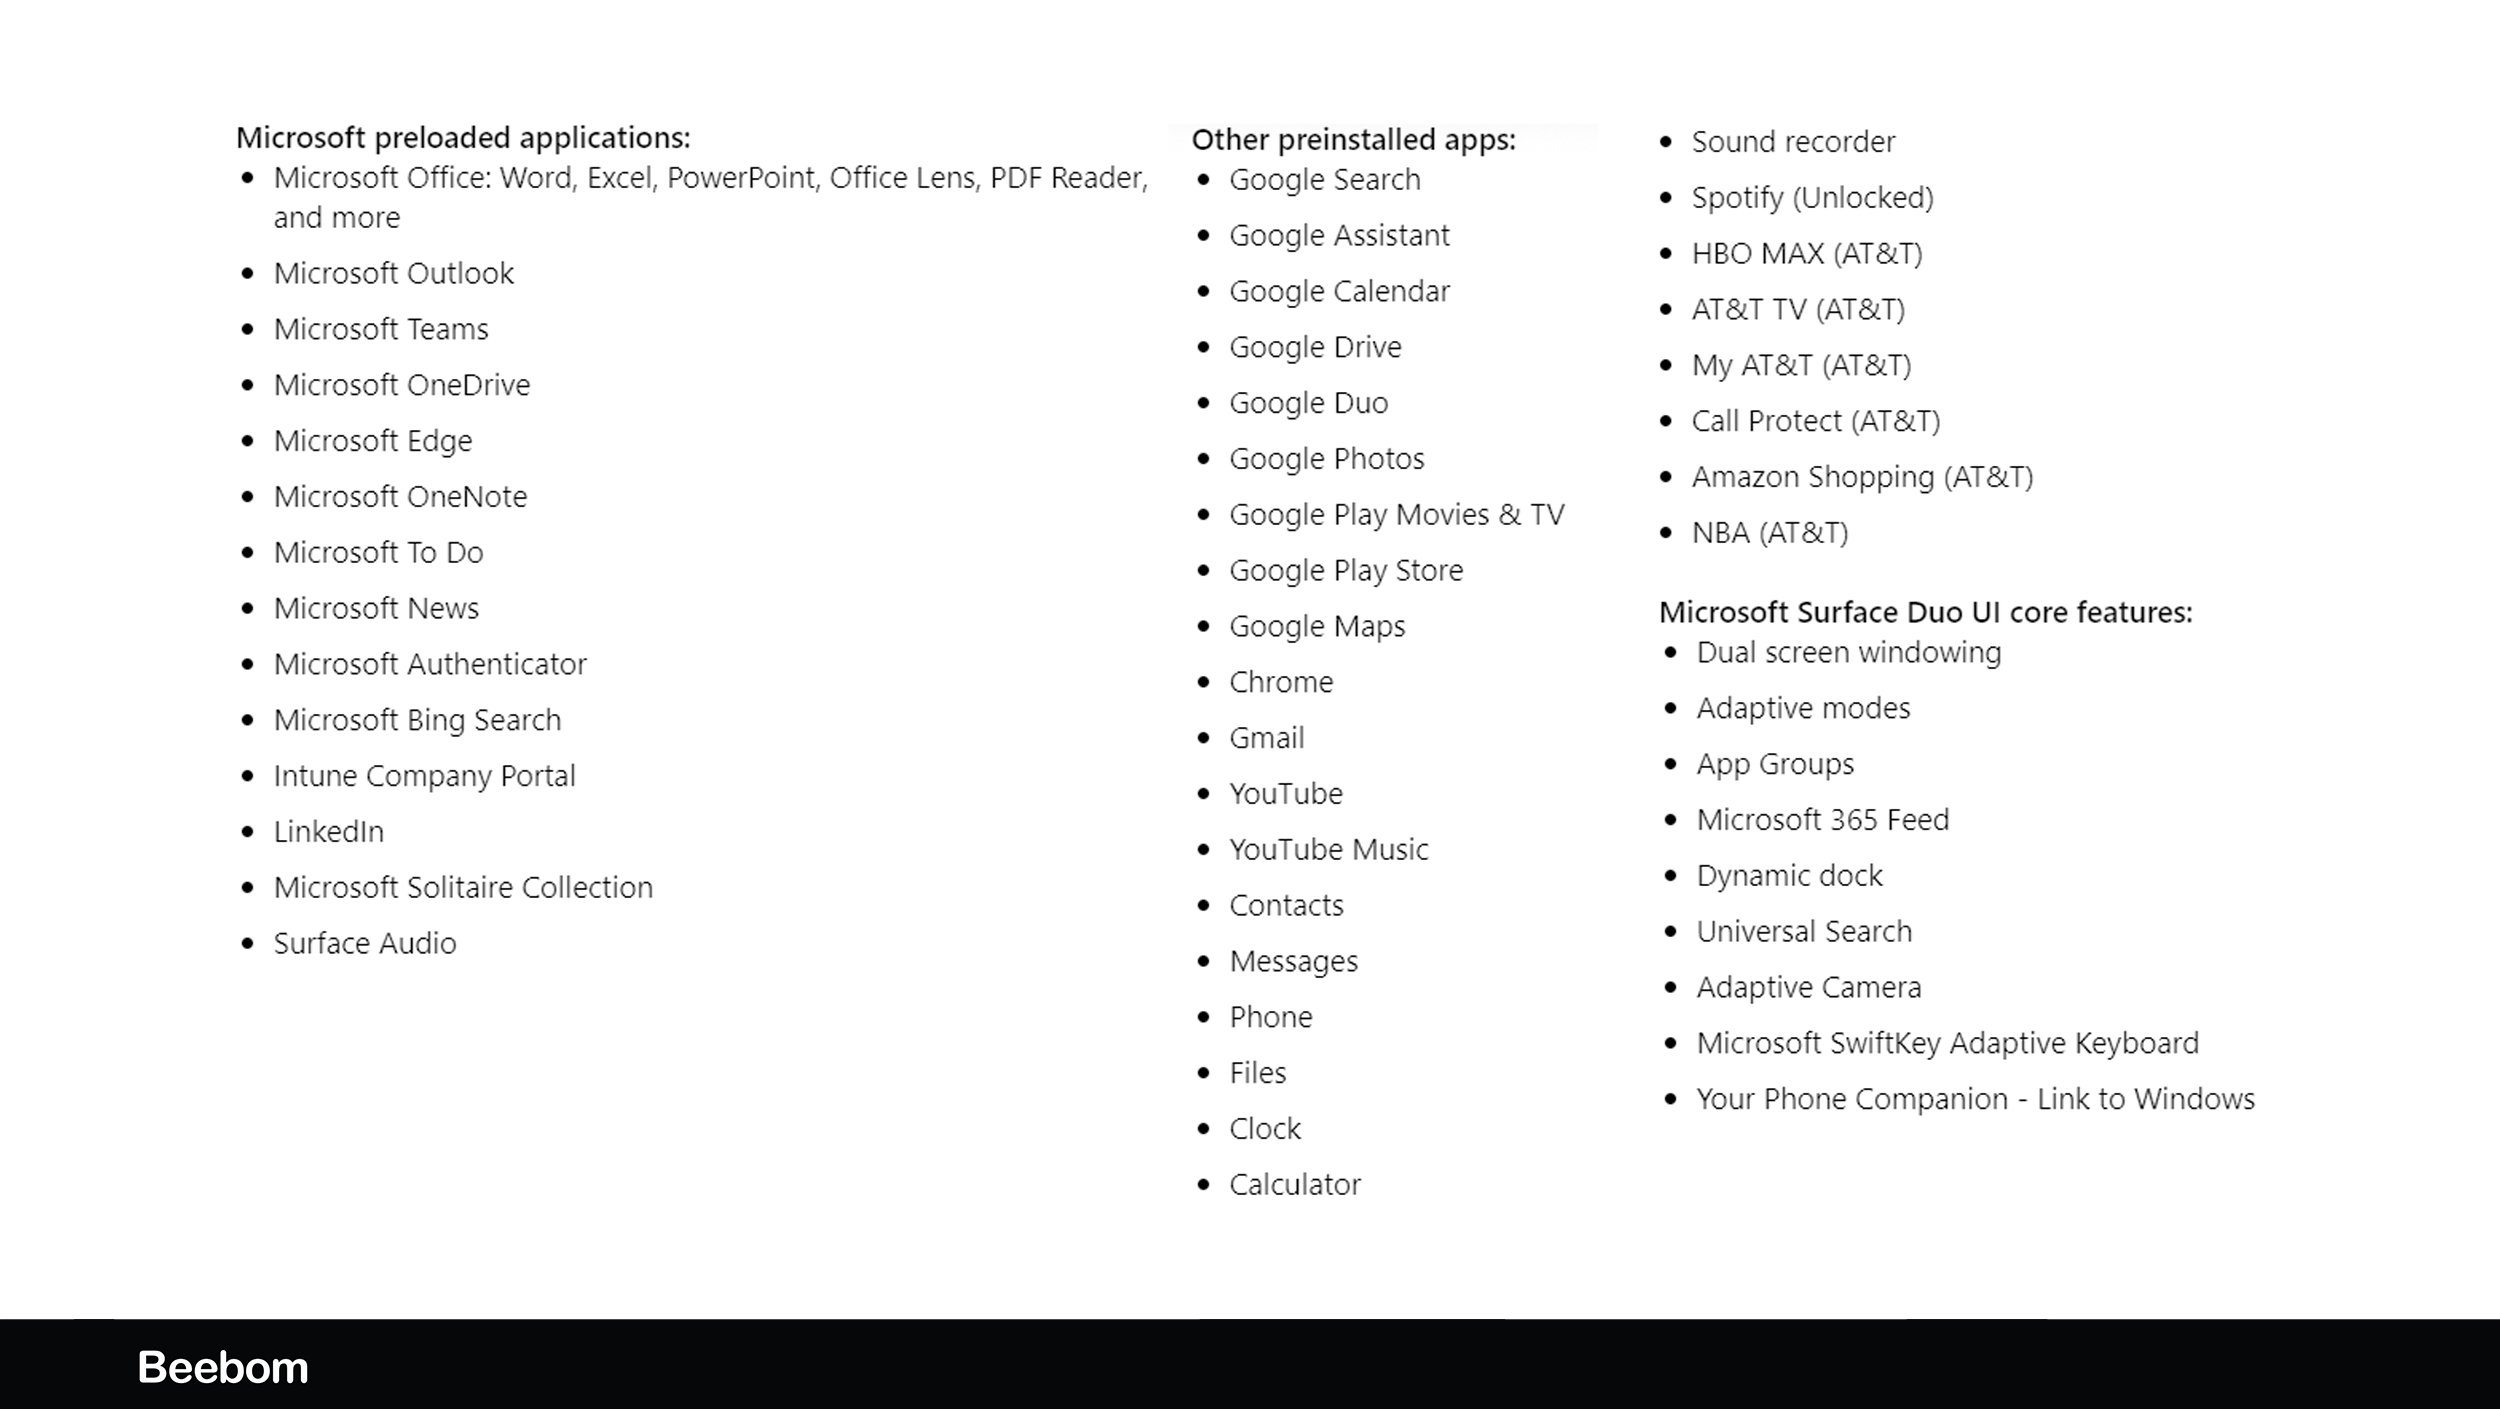Screen dimensions: 2500x1409
Task: Open the Surface Audio icon
Action: pyautogui.click(x=366, y=940)
